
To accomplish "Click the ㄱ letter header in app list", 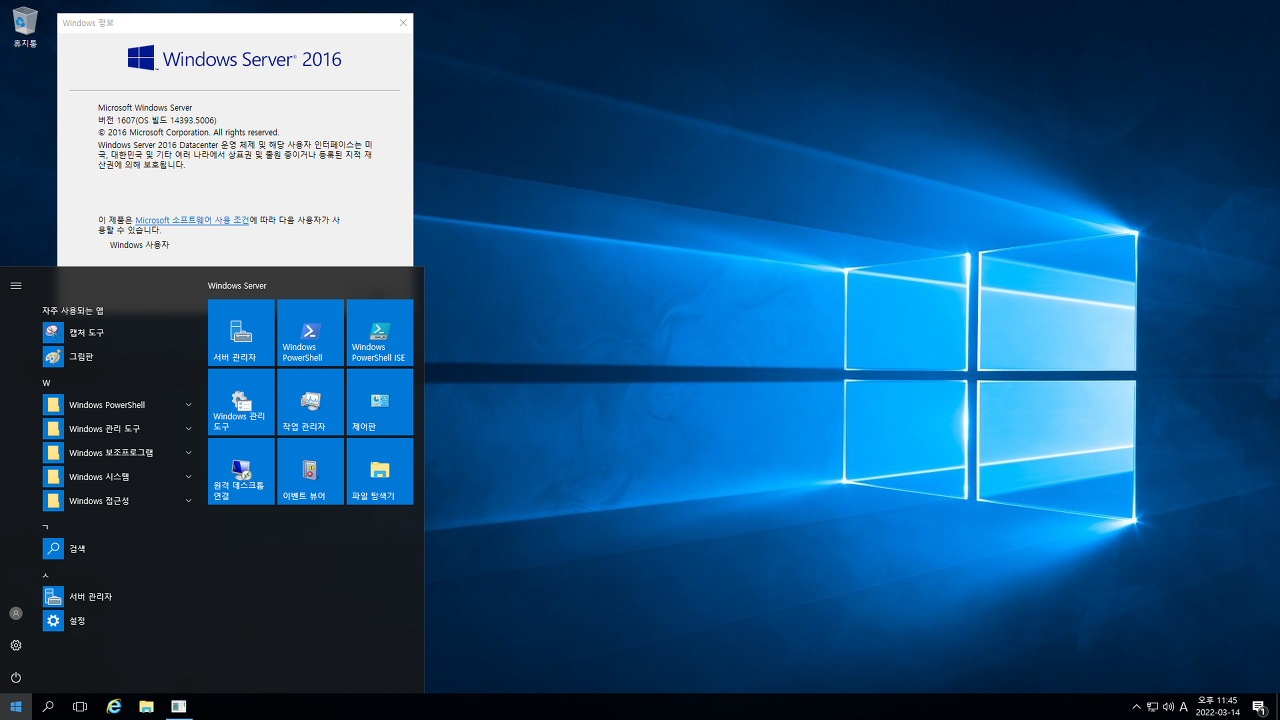I will 45,526.
